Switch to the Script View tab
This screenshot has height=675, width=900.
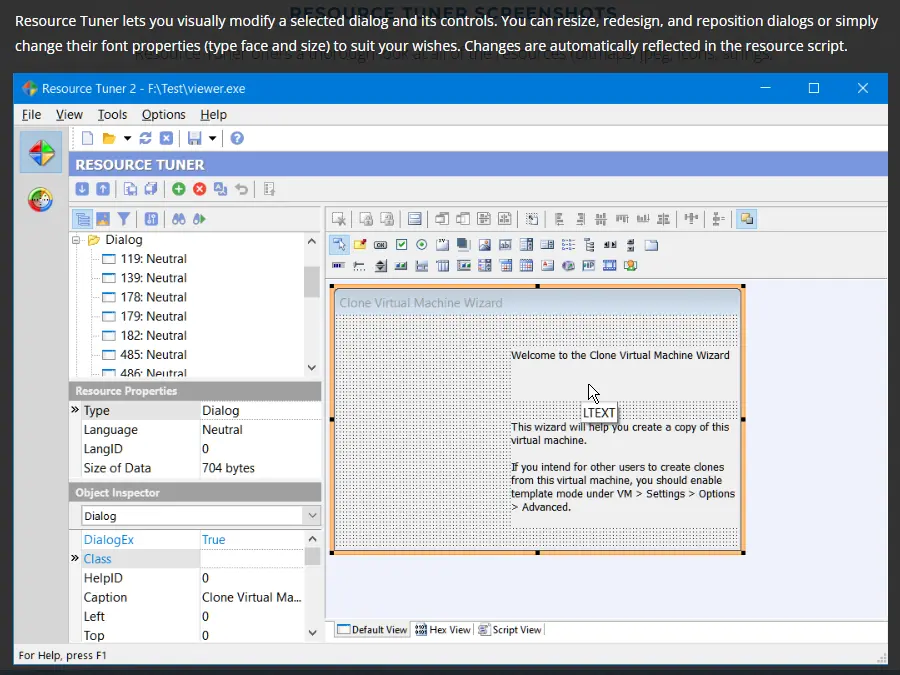[510, 630]
